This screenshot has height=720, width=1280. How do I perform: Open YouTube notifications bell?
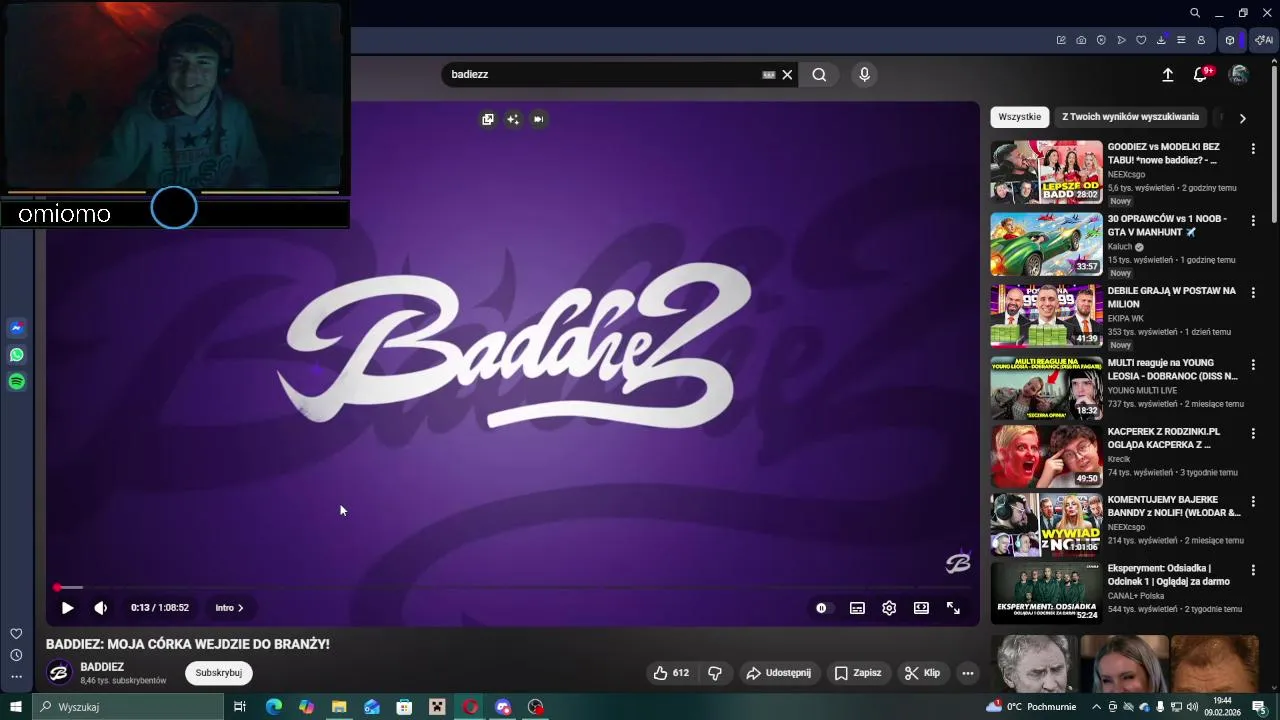(x=1201, y=74)
